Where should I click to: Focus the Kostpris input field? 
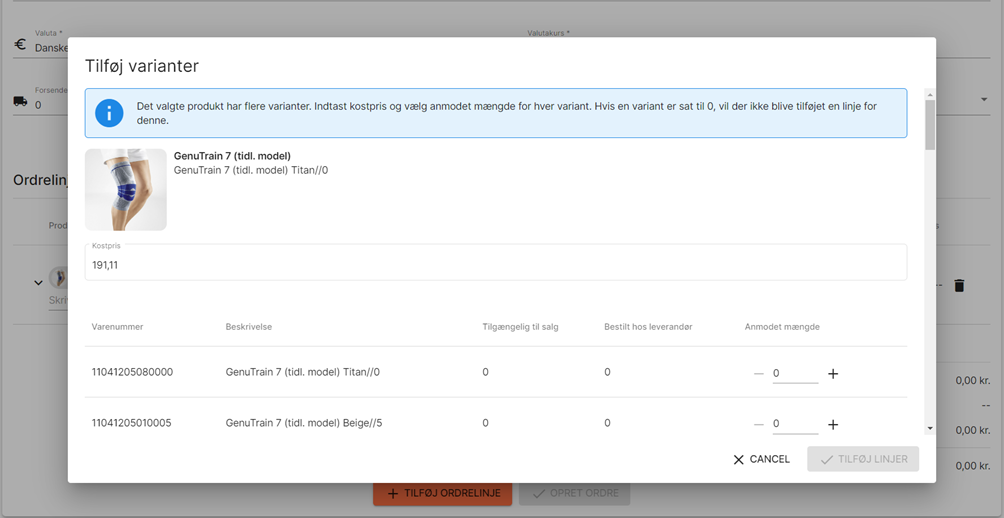496,263
